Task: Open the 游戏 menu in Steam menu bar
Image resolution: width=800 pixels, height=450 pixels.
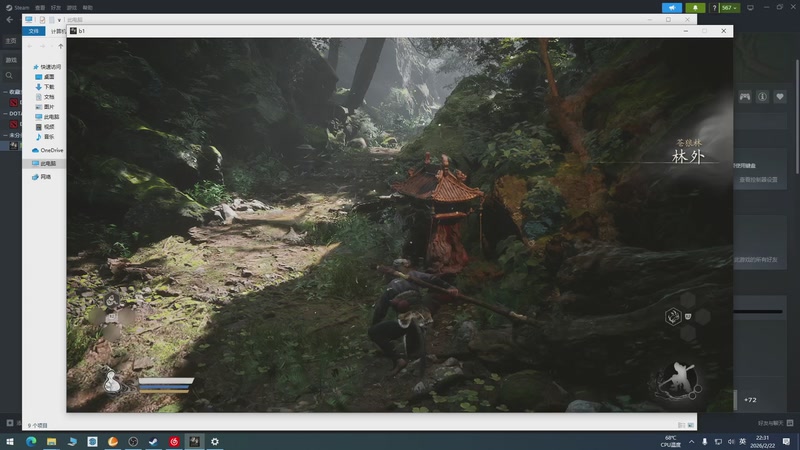Action: (x=72, y=8)
